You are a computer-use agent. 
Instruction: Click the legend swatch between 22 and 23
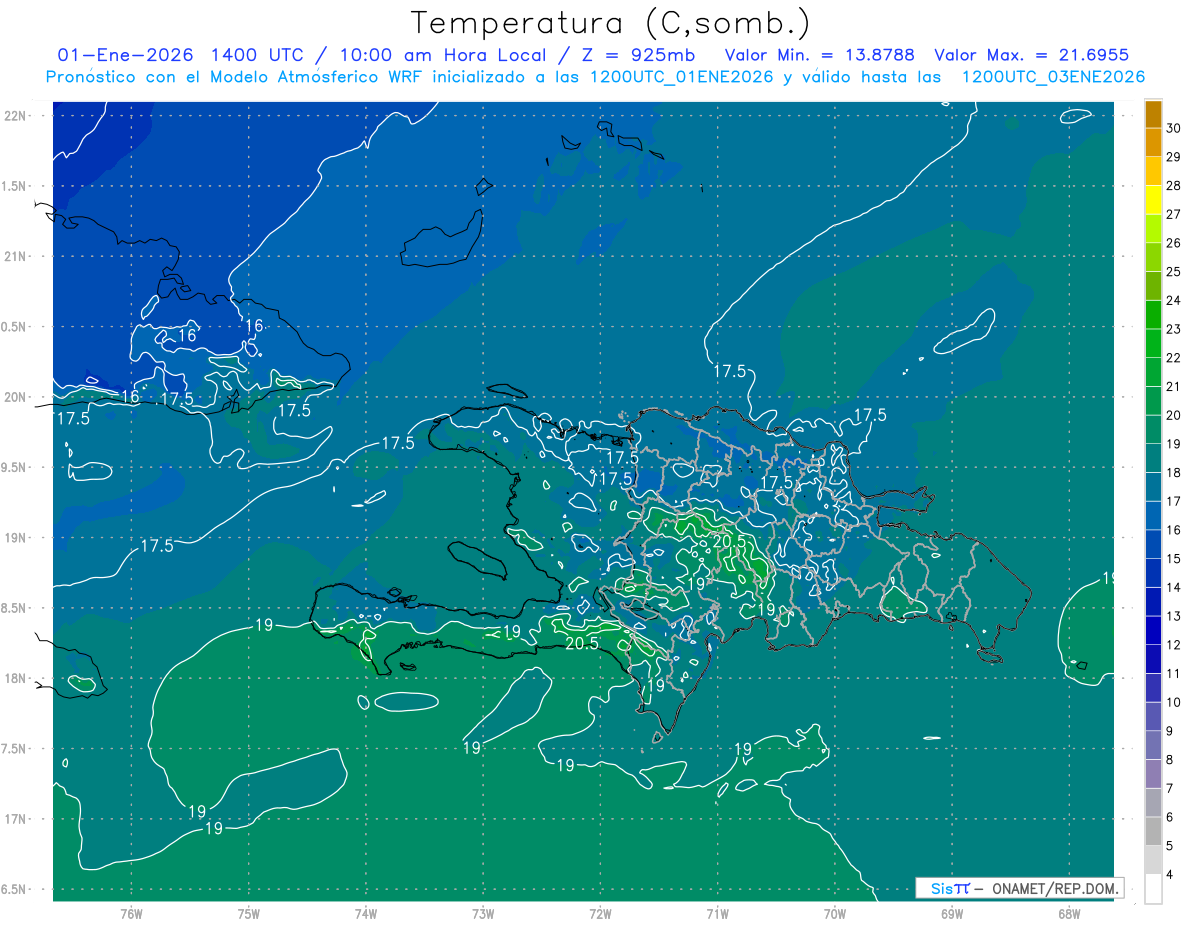[1153, 343]
